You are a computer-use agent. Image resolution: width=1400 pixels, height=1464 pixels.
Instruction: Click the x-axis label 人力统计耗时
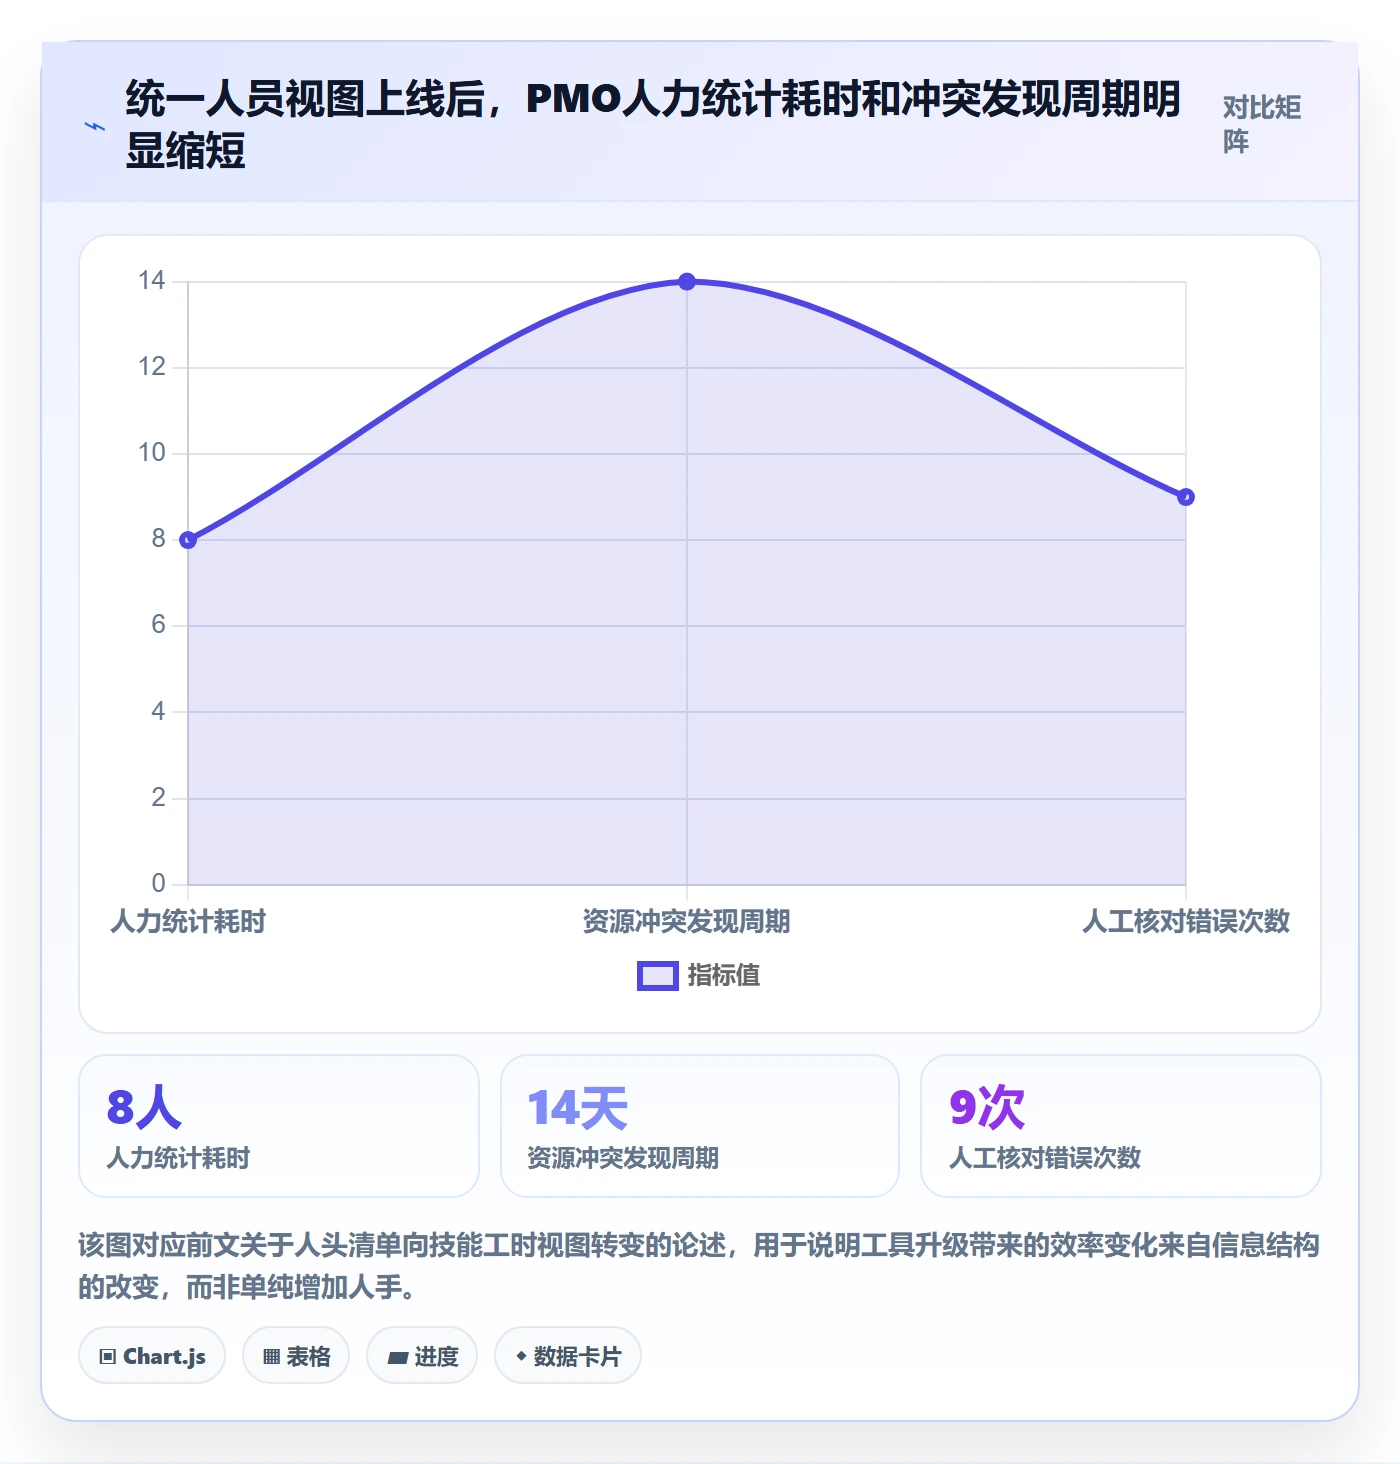(188, 922)
